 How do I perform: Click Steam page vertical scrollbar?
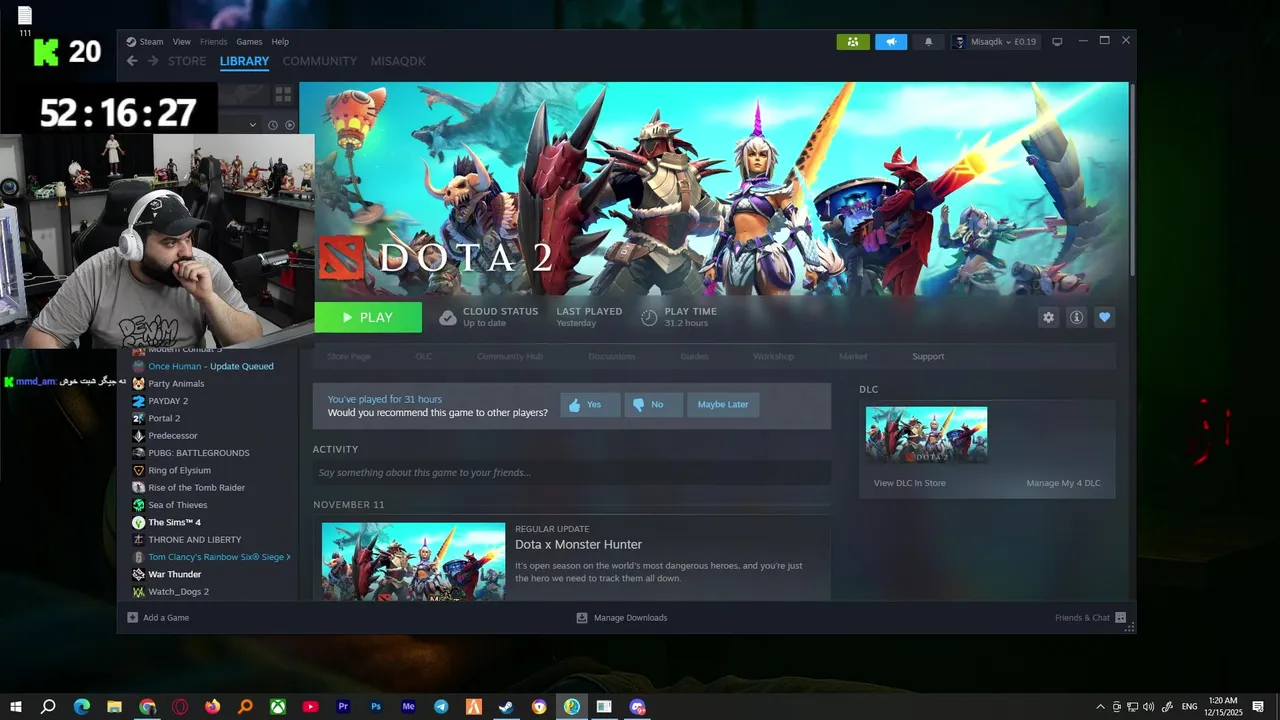pos(1132,180)
